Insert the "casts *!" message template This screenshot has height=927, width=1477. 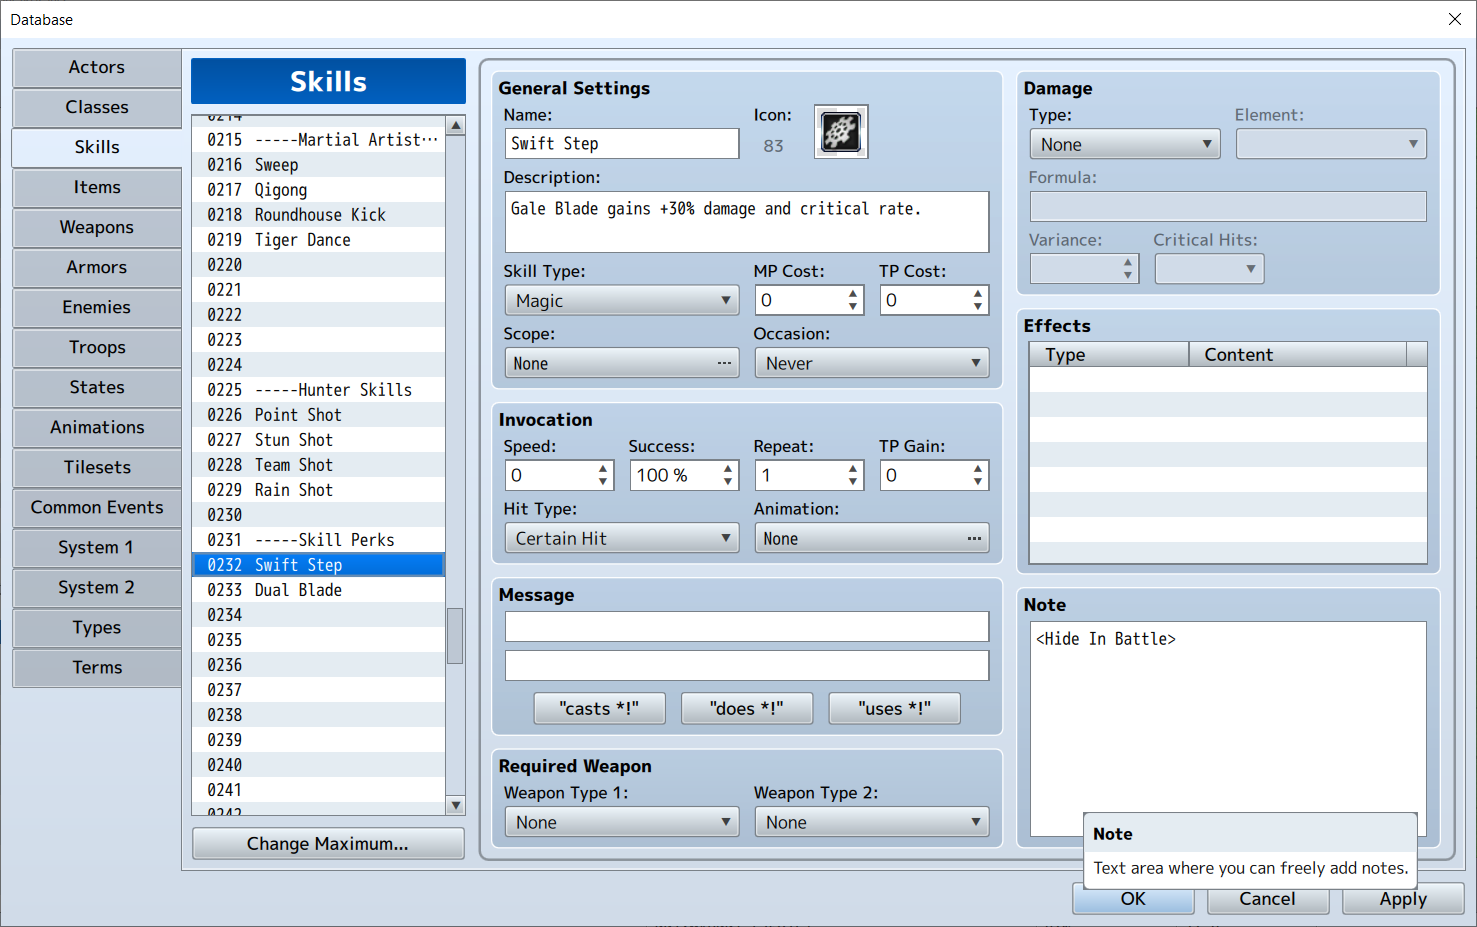click(x=598, y=708)
